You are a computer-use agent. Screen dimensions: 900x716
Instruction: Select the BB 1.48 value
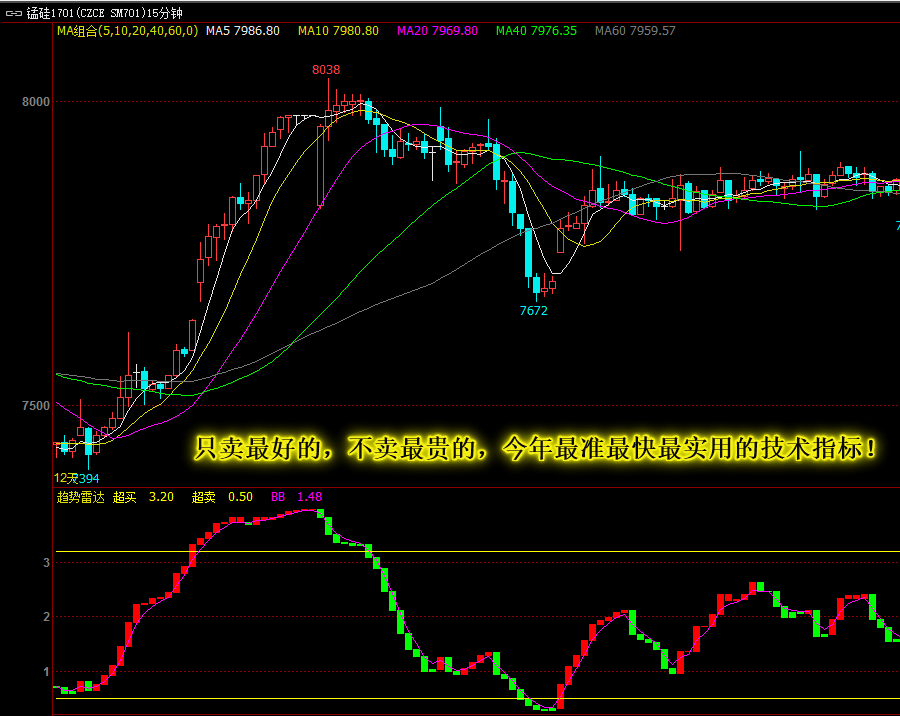(x=296, y=497)
